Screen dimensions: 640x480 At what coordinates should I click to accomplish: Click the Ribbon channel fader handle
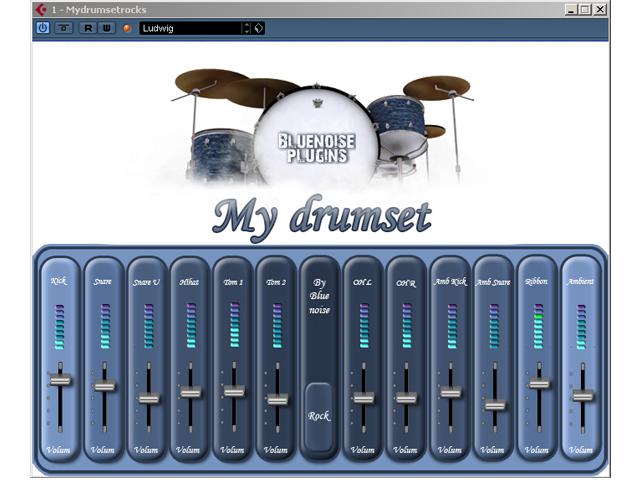539,383
